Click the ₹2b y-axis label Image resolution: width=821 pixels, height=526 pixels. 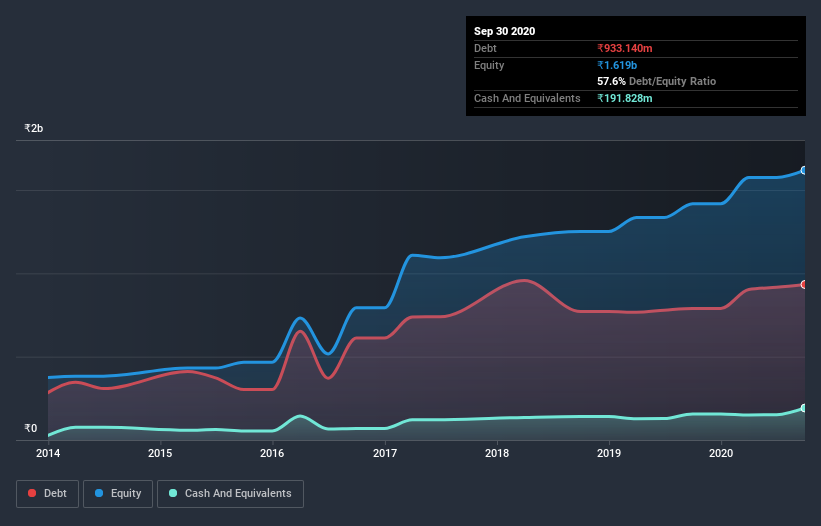tap(34, 128)
